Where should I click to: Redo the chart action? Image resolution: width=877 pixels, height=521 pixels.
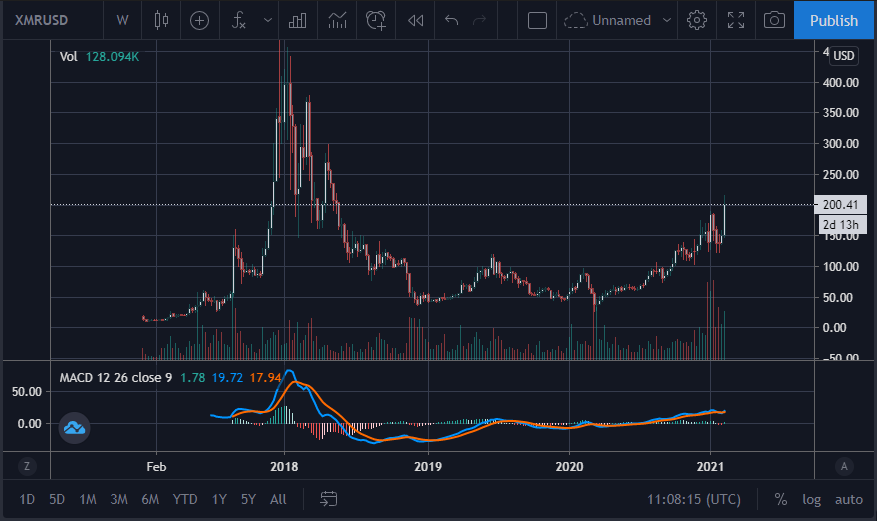479,21
